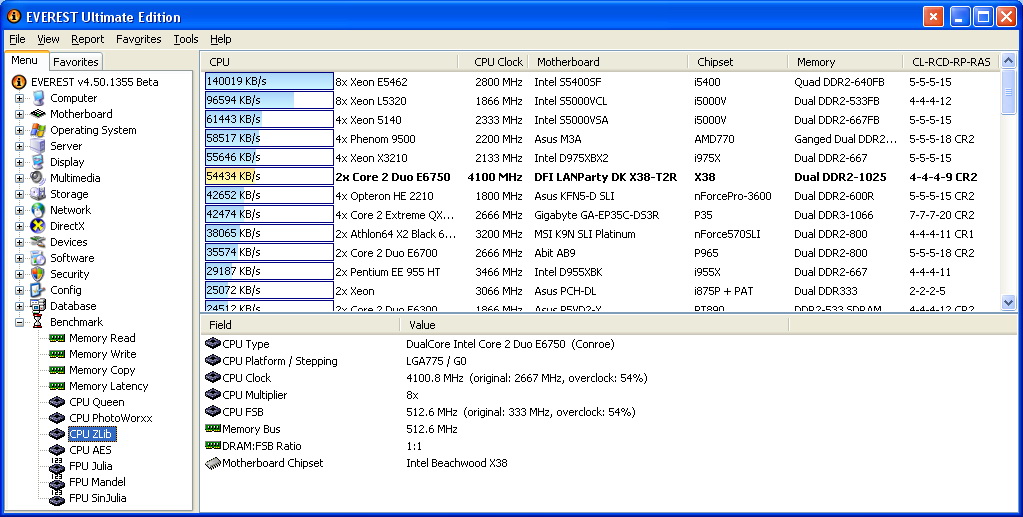Expand the Database tree node
The image size is (1023, 517).
pos(20,306)
